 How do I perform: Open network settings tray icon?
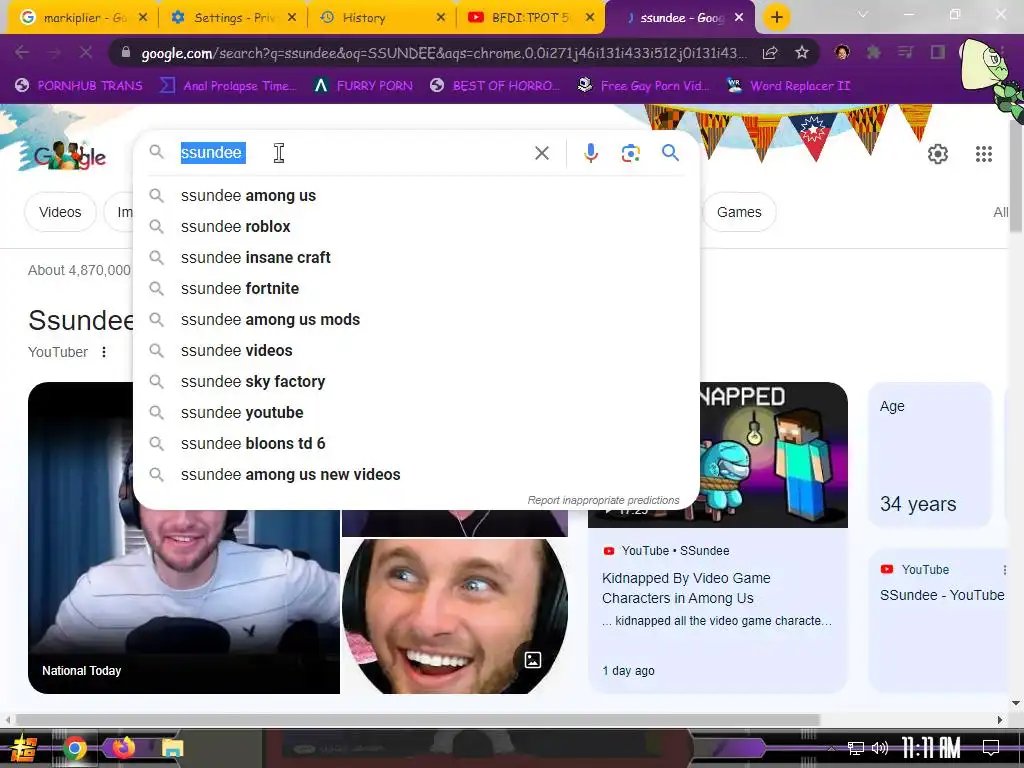855,748
